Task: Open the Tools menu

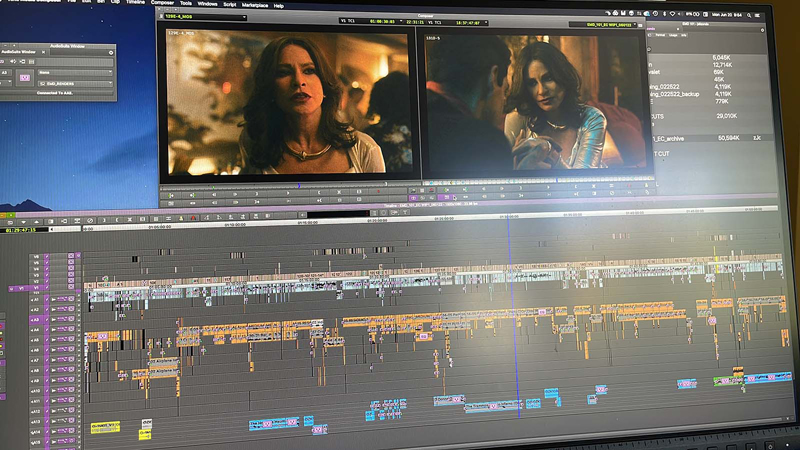Action: point(186,3)
